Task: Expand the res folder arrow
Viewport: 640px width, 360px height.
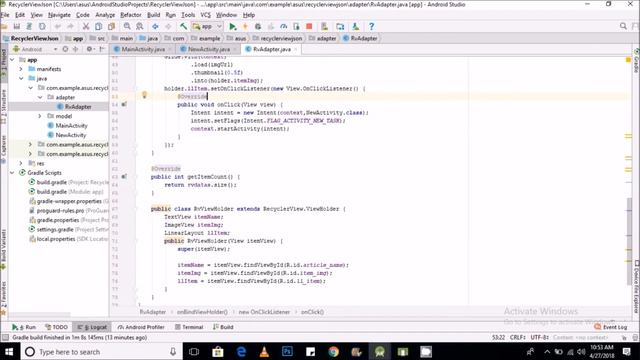Action: [21, 163]
